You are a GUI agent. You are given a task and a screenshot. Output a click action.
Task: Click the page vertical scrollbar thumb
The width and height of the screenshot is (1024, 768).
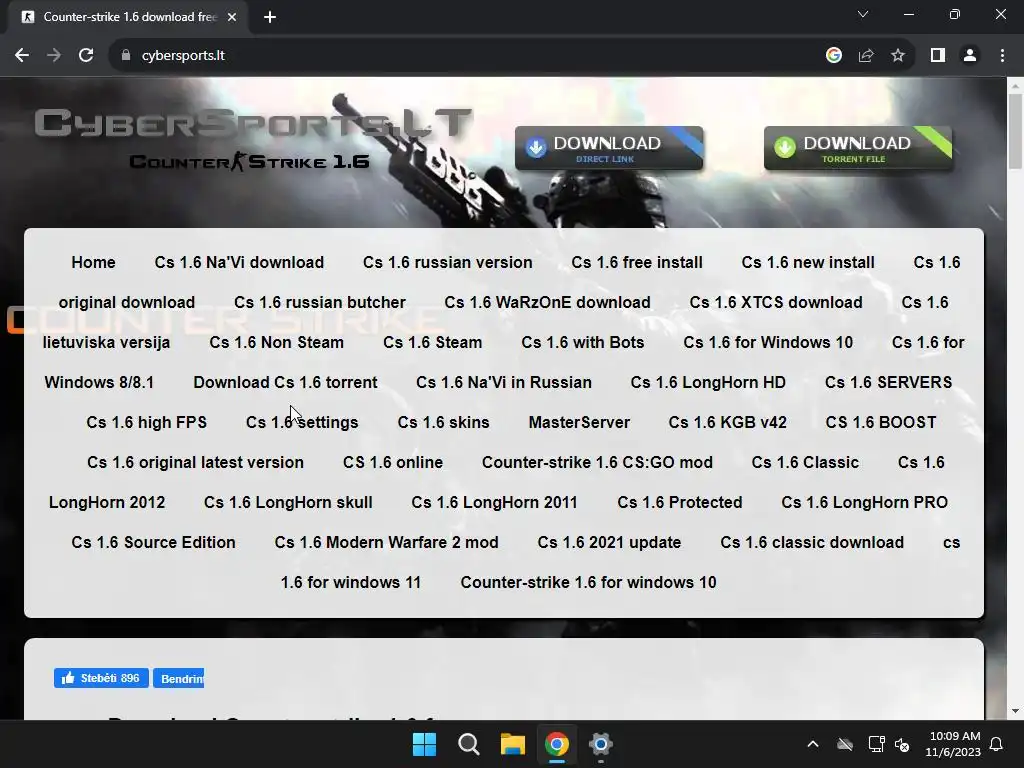pos(1015,131)
